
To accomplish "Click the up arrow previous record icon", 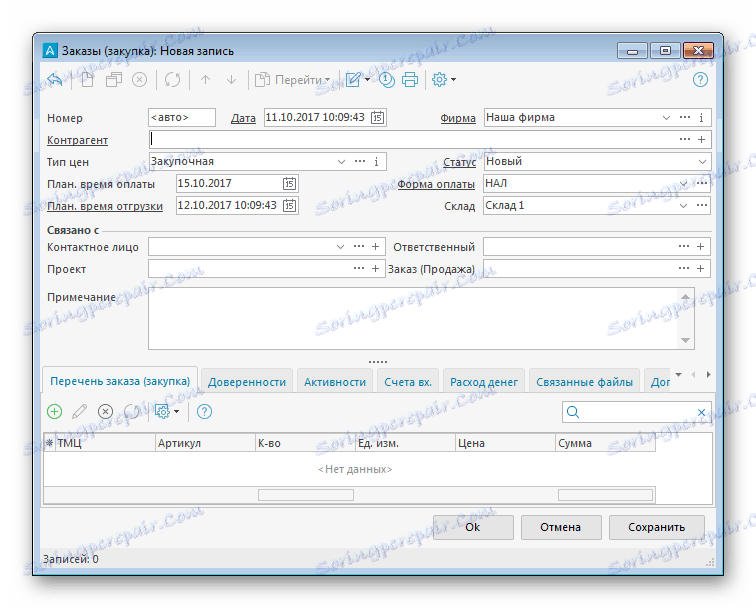I will coord(205,80).
